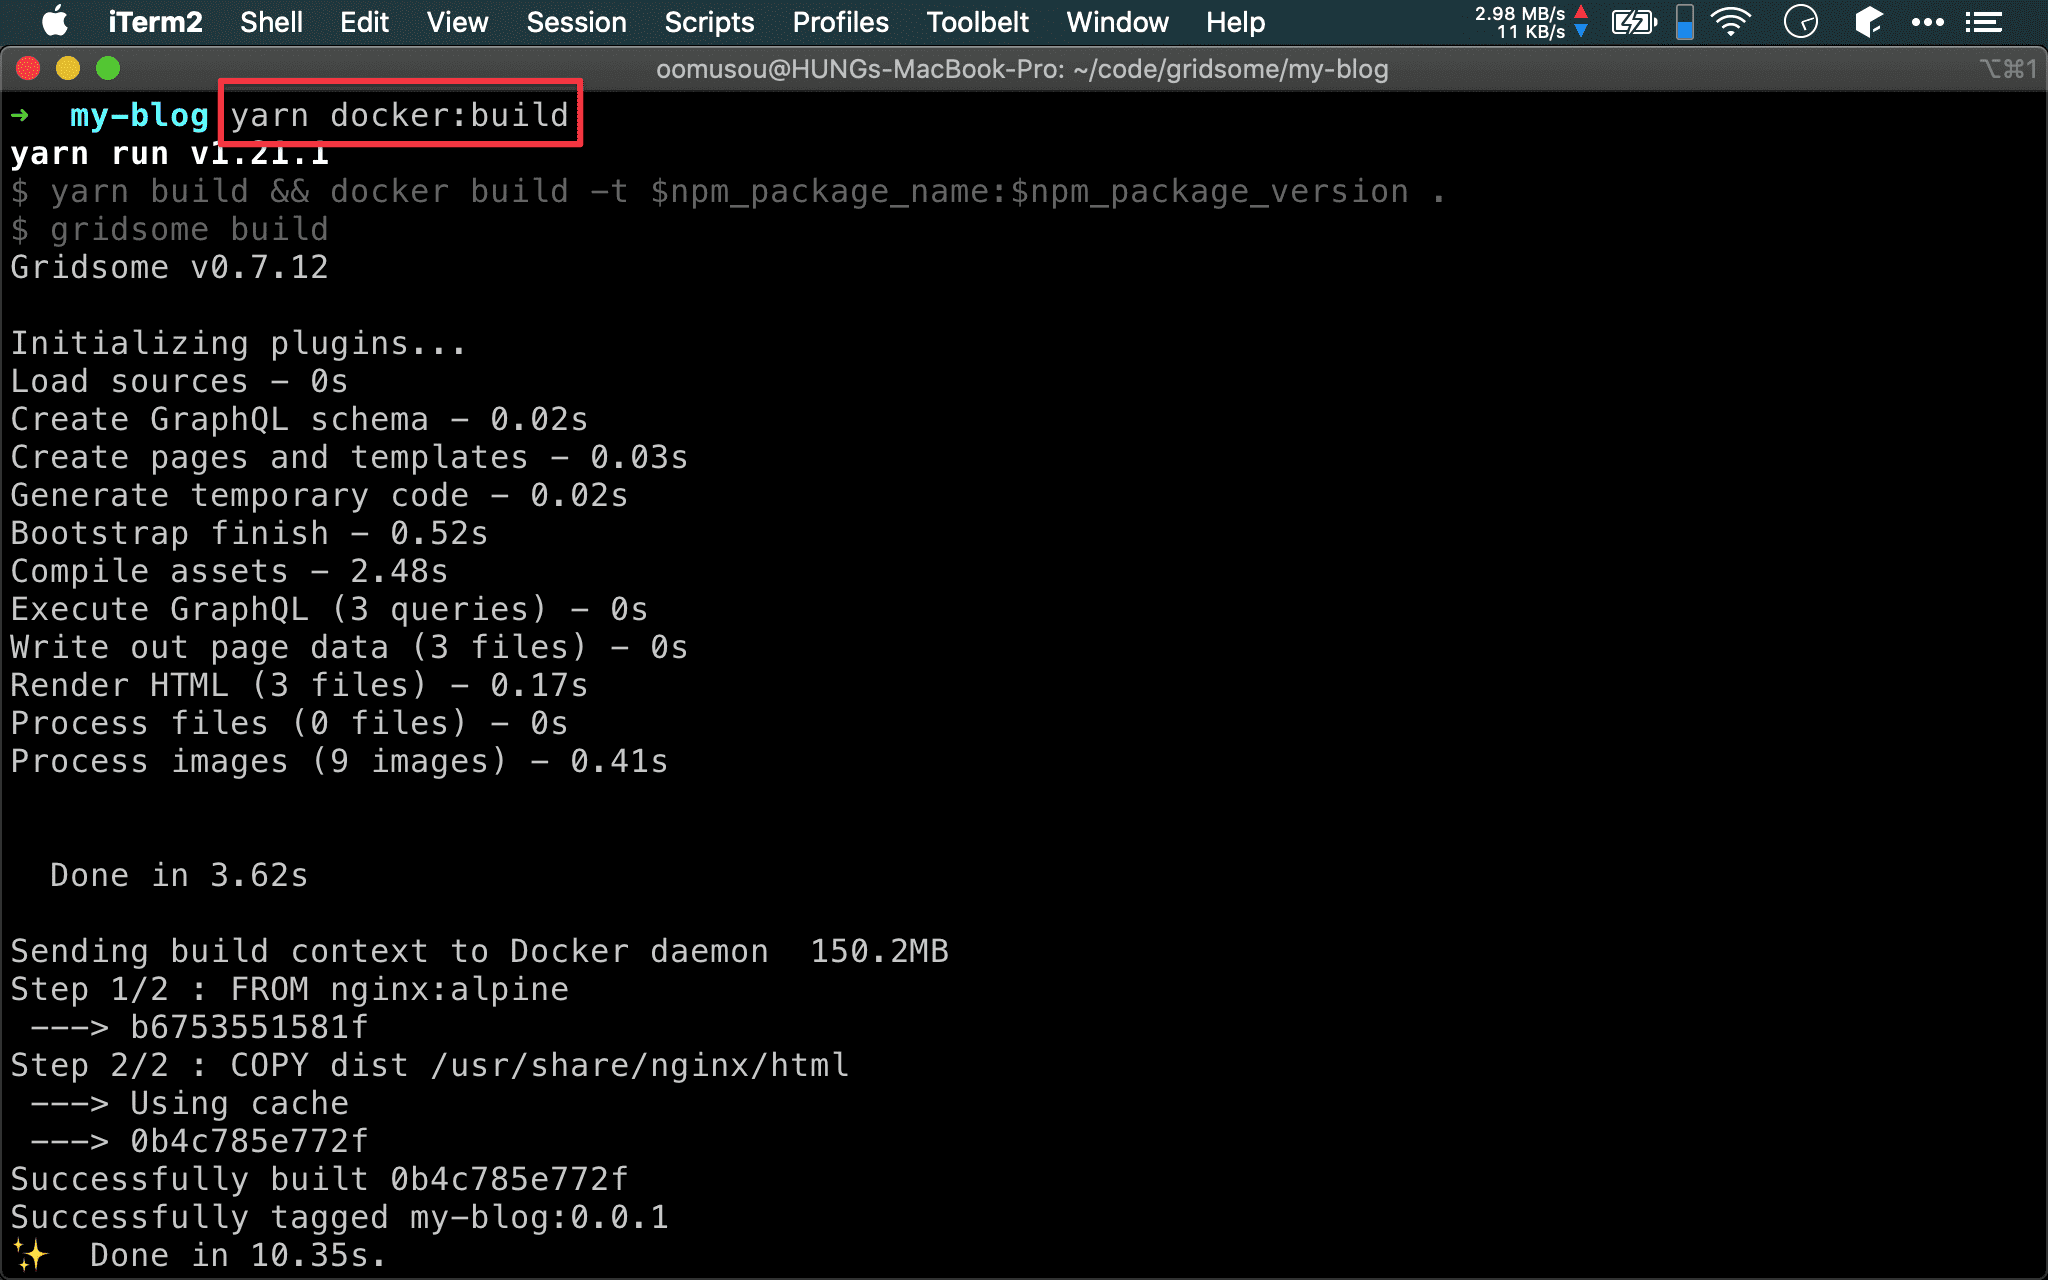The width and height of the screenshot is (2048, 1280).
Task: Maximize the terminal with green button
Action: click(x=108, y=68)
